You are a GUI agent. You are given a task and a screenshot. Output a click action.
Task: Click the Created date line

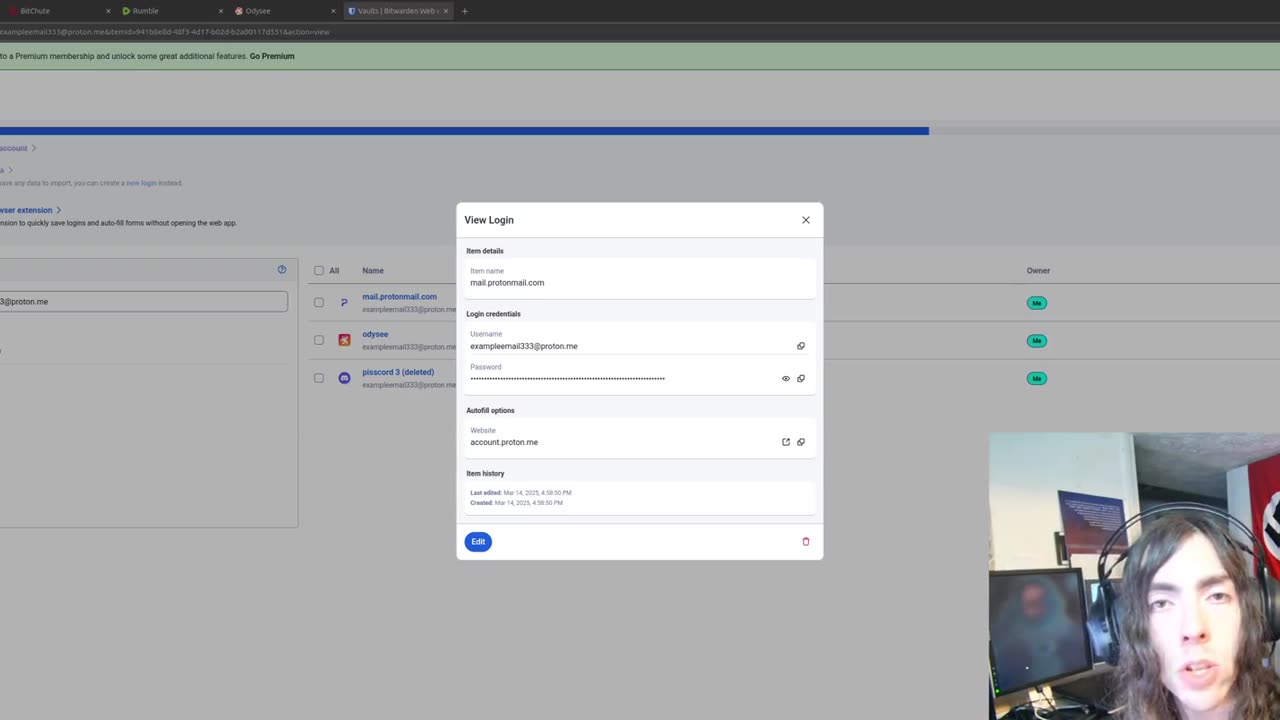(x=516, y=503)
